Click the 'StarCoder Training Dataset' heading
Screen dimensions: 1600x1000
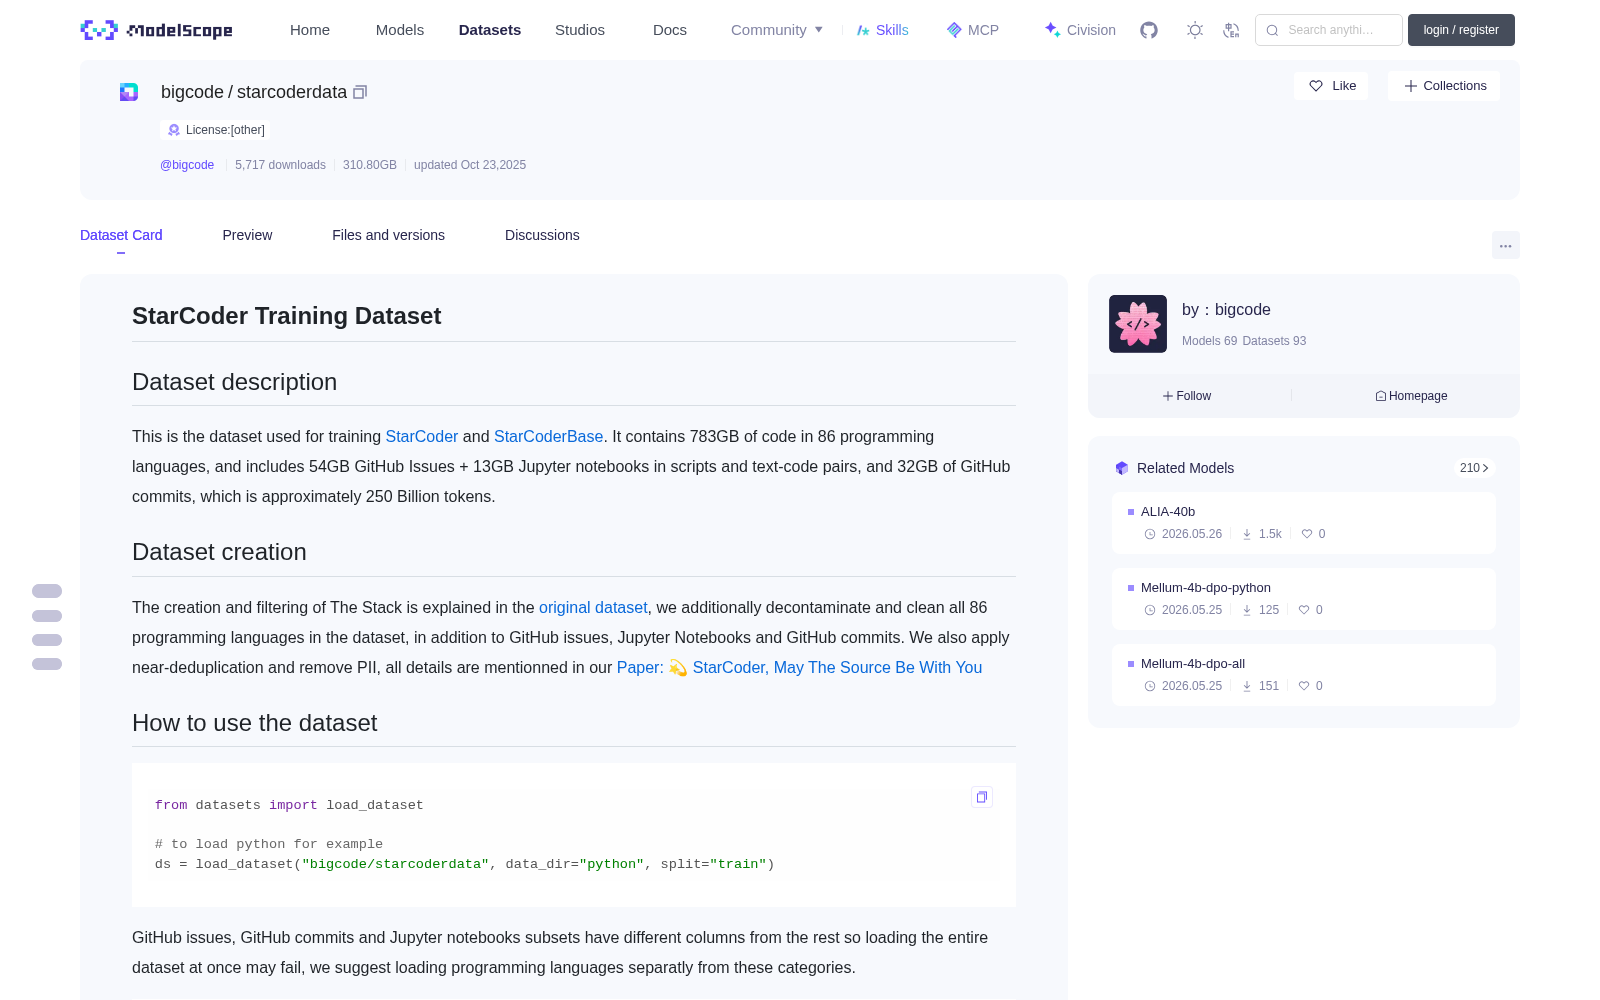286,316
